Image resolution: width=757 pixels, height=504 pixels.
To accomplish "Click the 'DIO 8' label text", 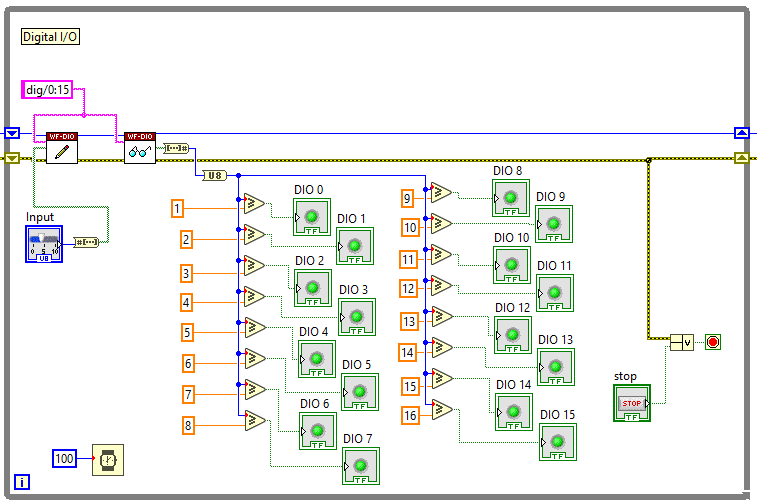I will 507,170.
